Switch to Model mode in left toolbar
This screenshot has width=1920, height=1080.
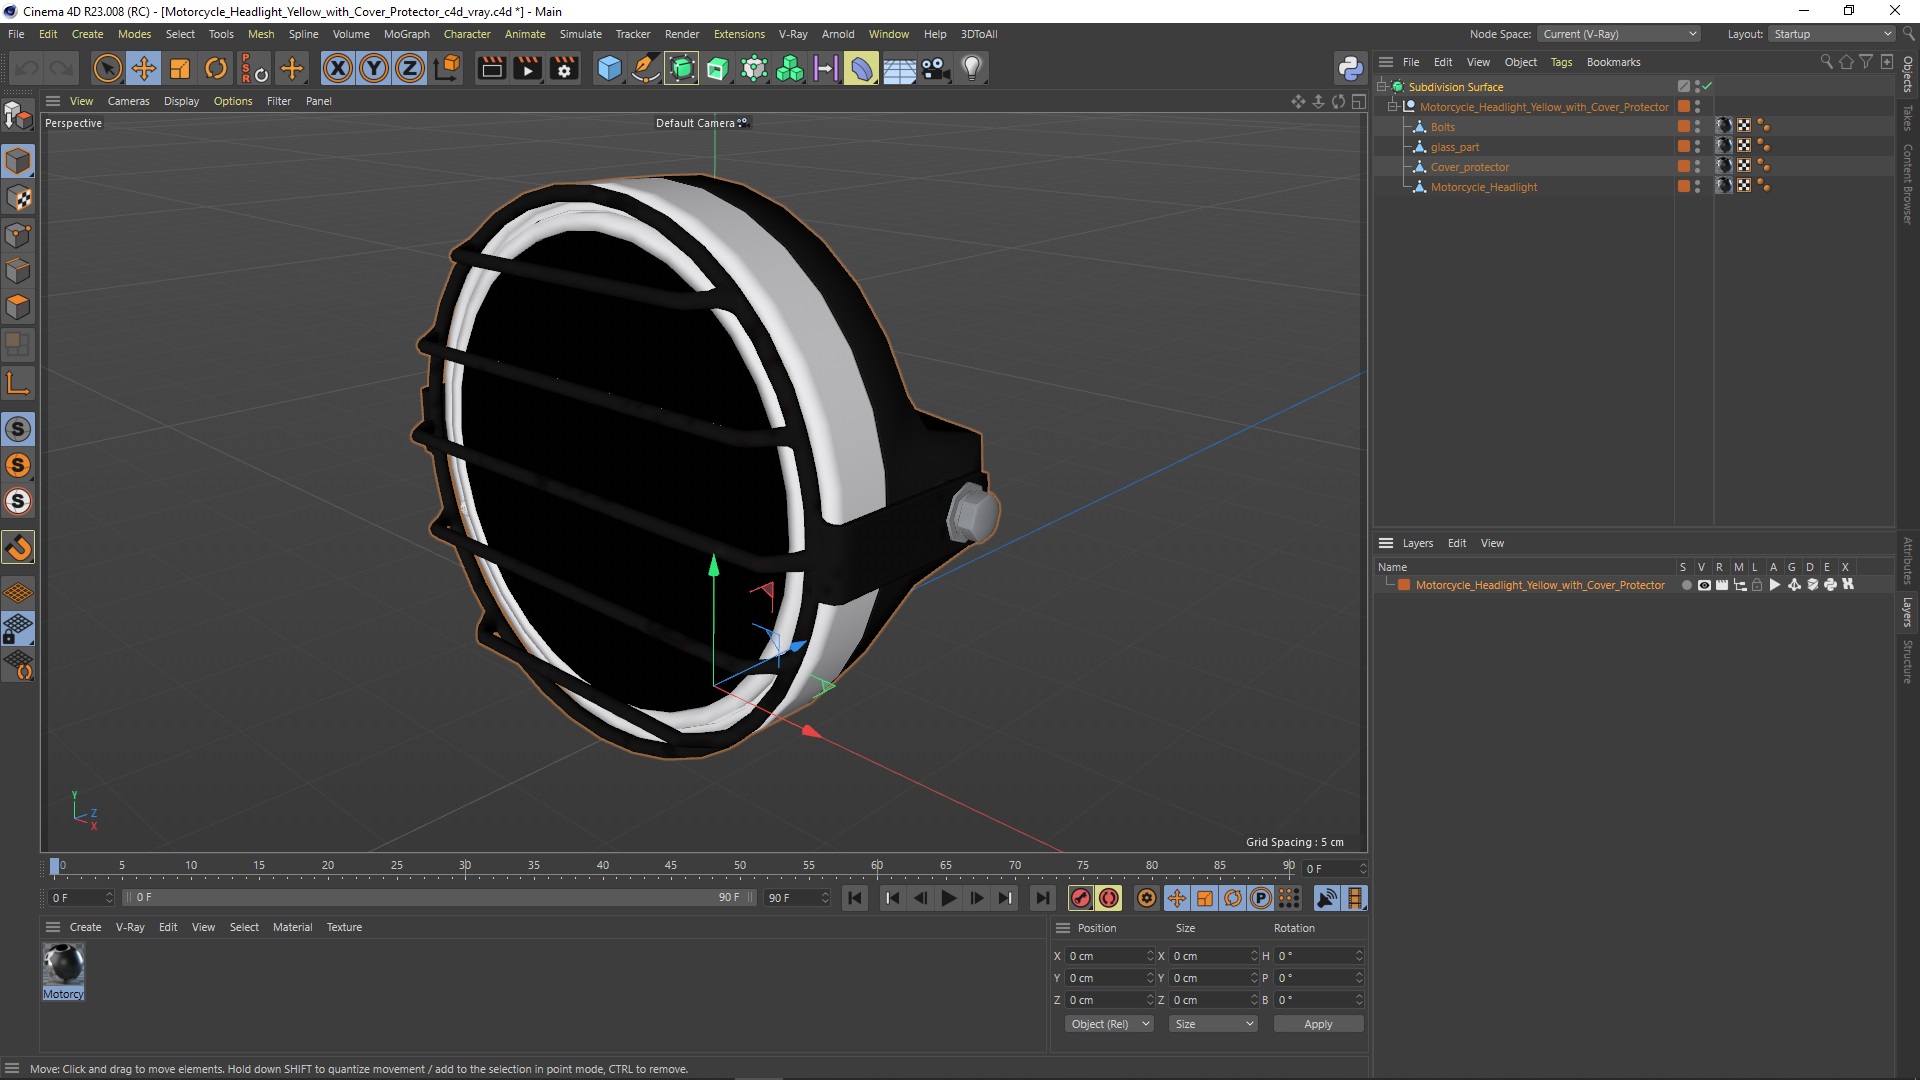pos(18,161)
